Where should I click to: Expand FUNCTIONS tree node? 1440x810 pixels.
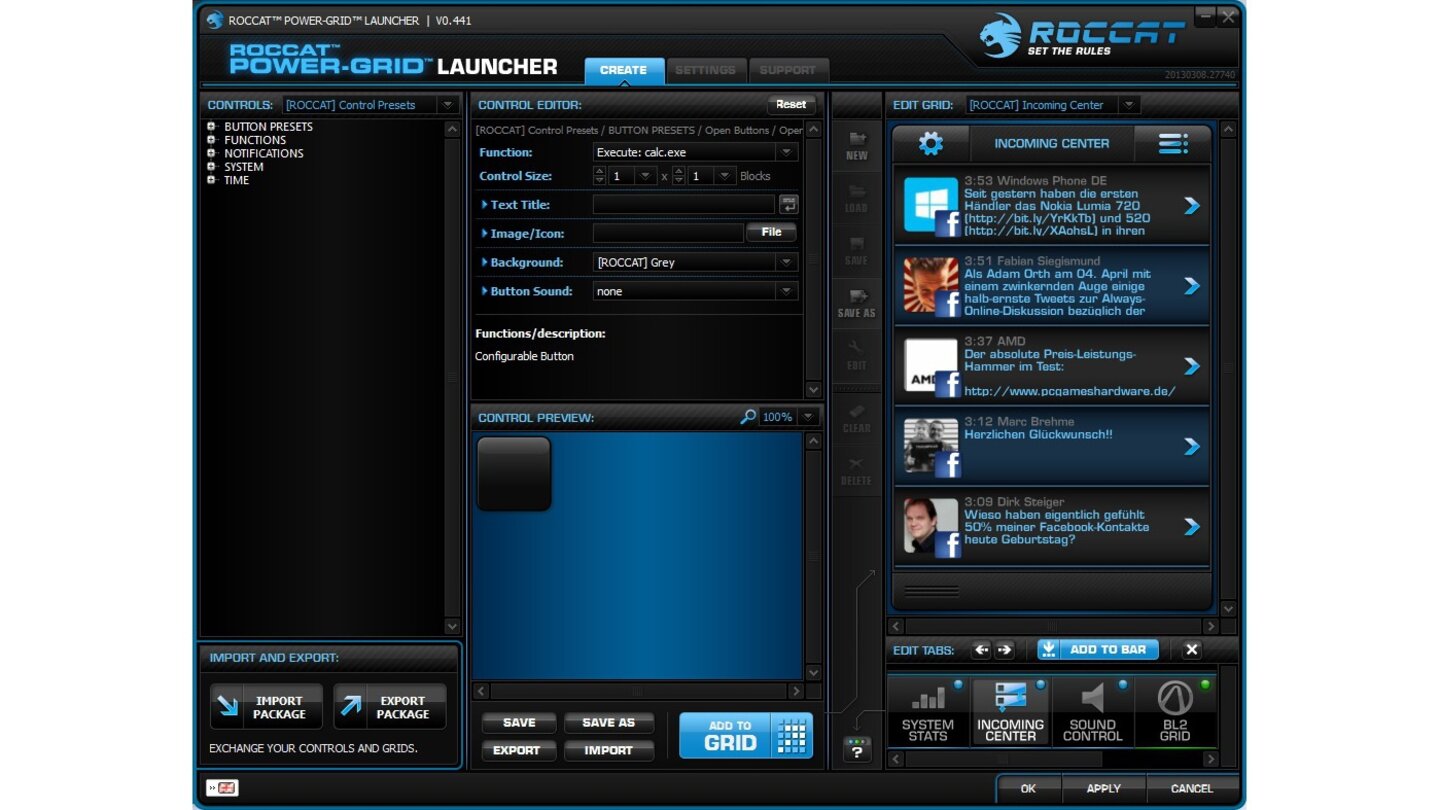tap(211, 140)
